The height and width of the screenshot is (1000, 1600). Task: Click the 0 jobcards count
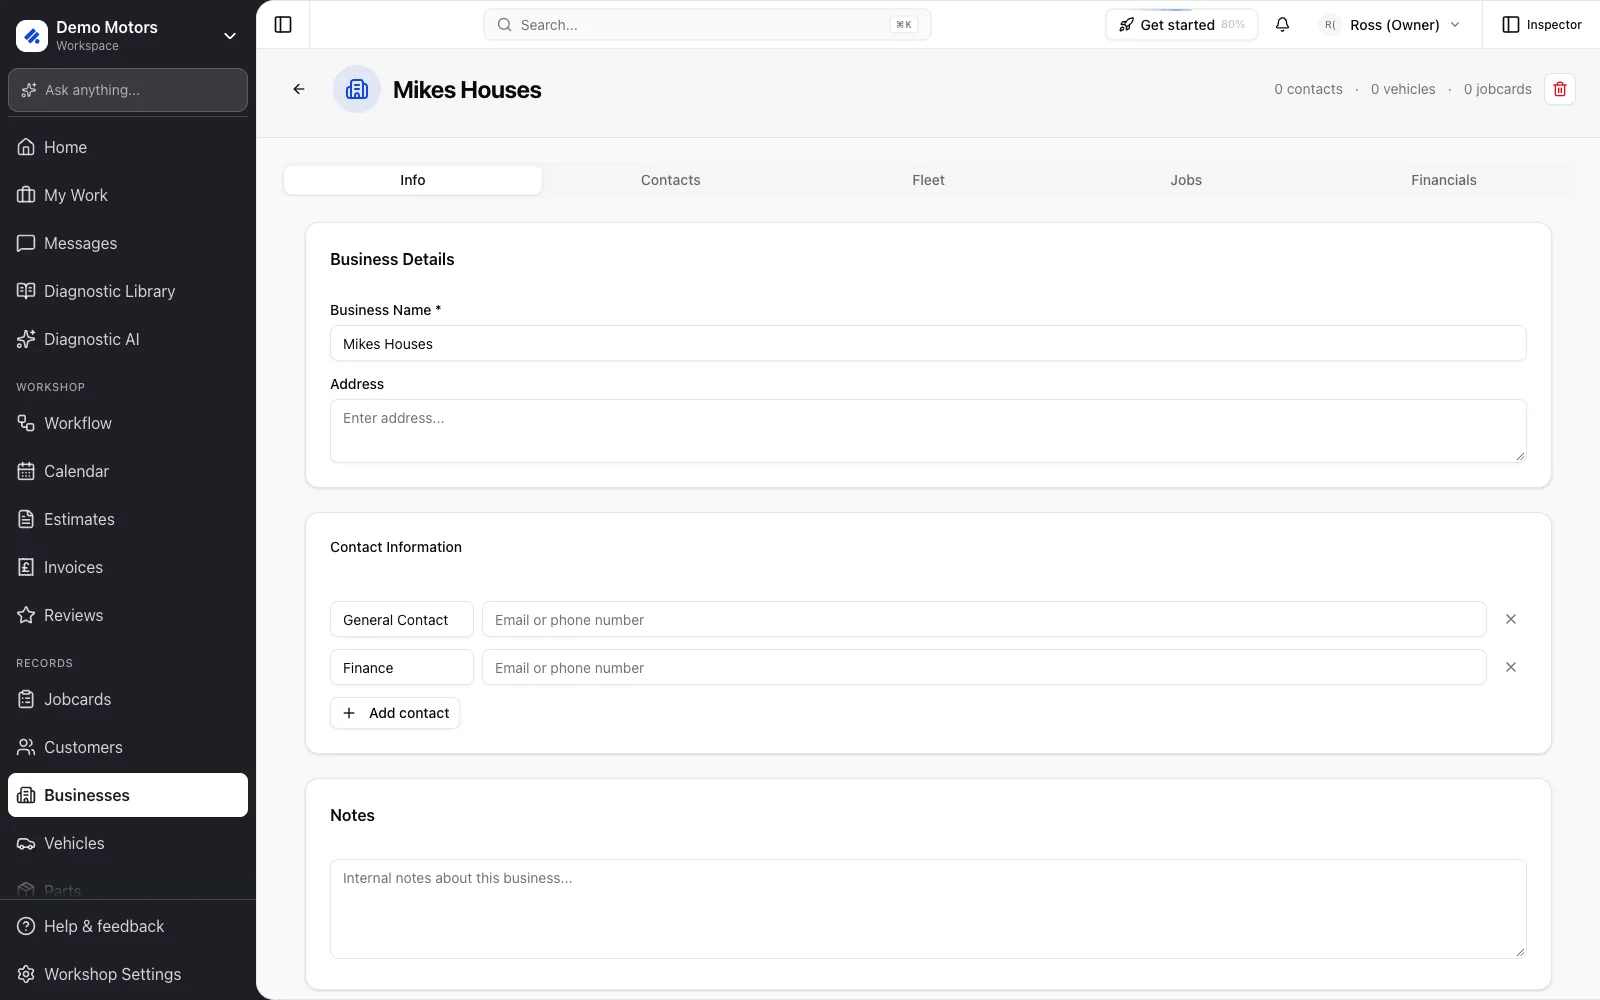point(1497,89)
